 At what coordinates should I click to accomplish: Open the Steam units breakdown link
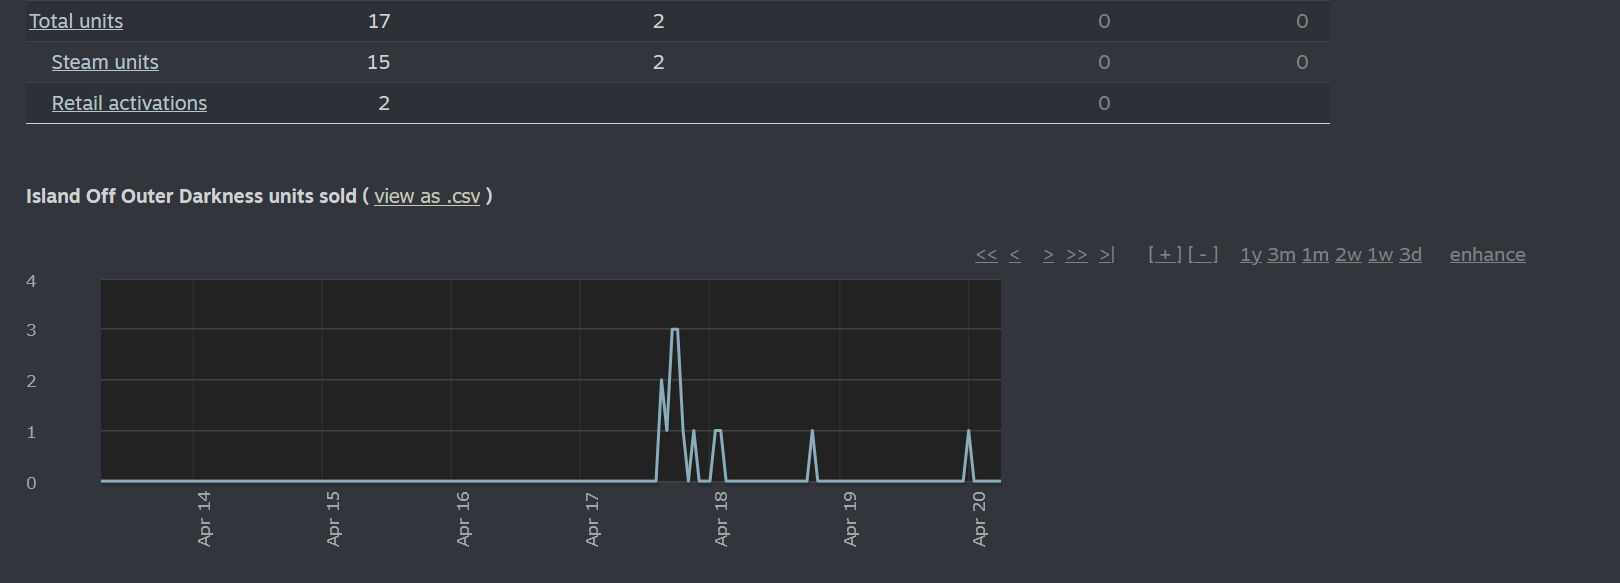(x=105, y=62)
